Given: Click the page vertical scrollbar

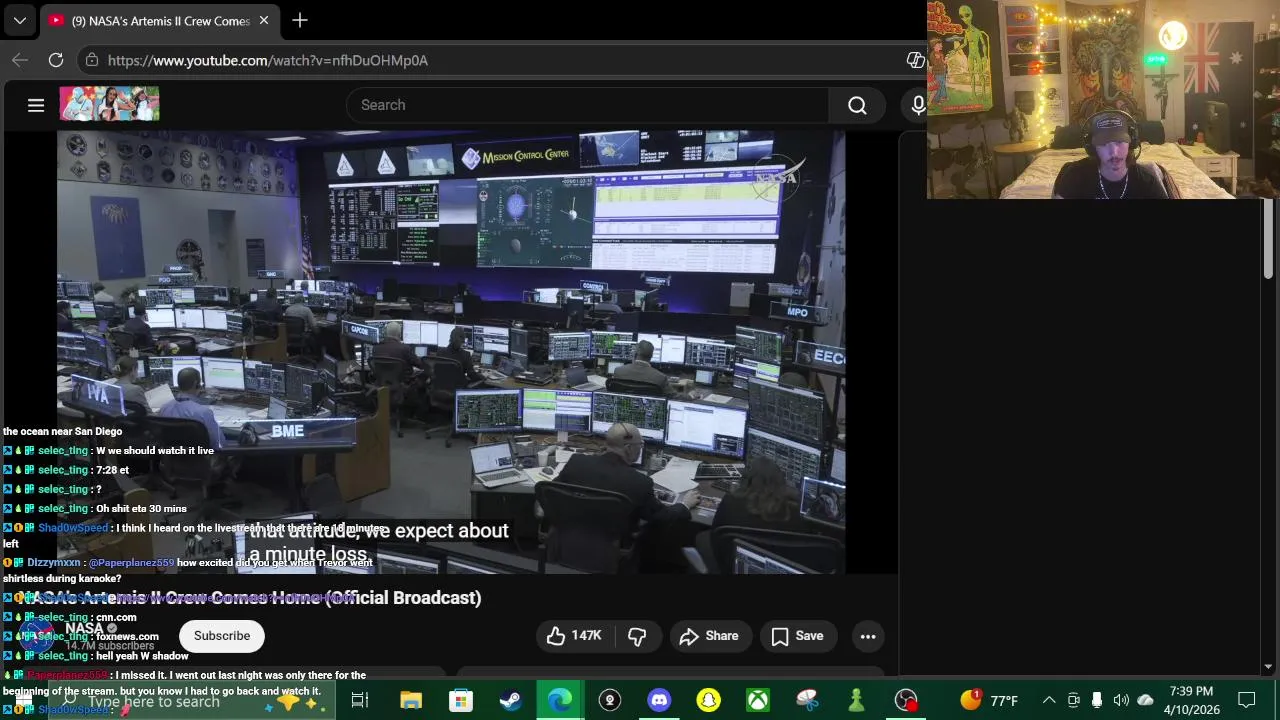Looking at the screenshot, I should pyautogui.click(x=1268, y=240).
